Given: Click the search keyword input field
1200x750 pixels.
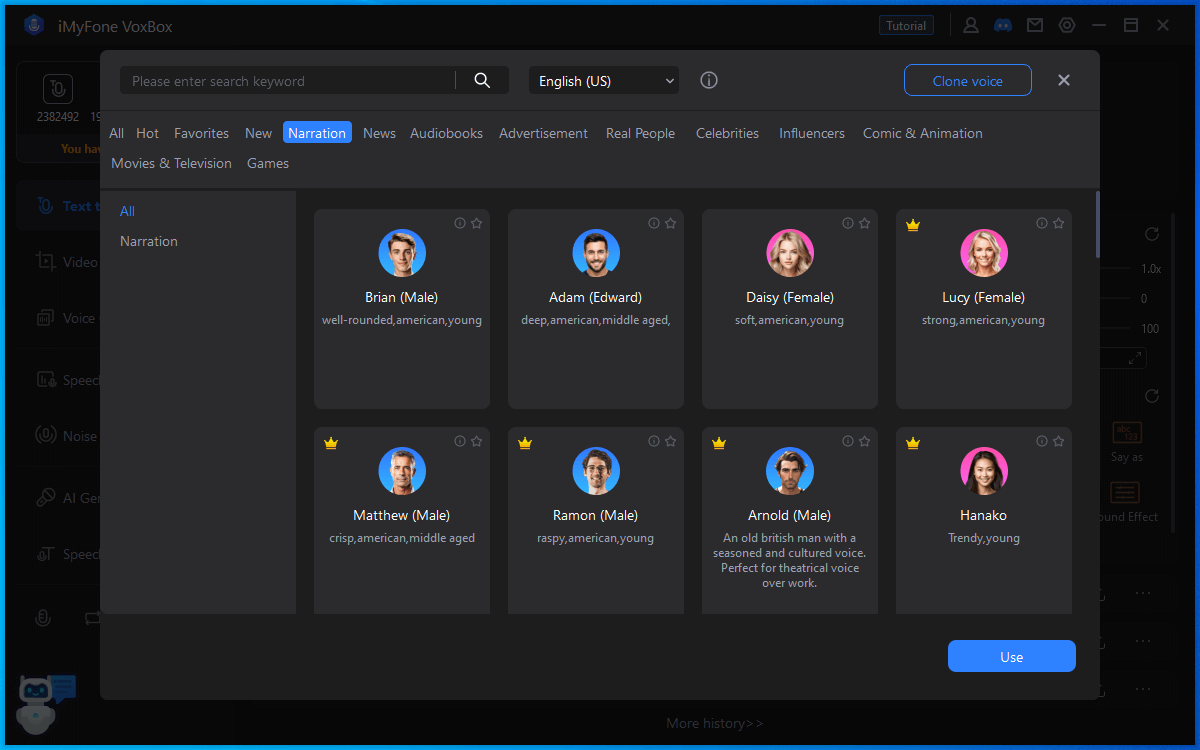Looking at the screenshot, I should click(x=285, y=81).
